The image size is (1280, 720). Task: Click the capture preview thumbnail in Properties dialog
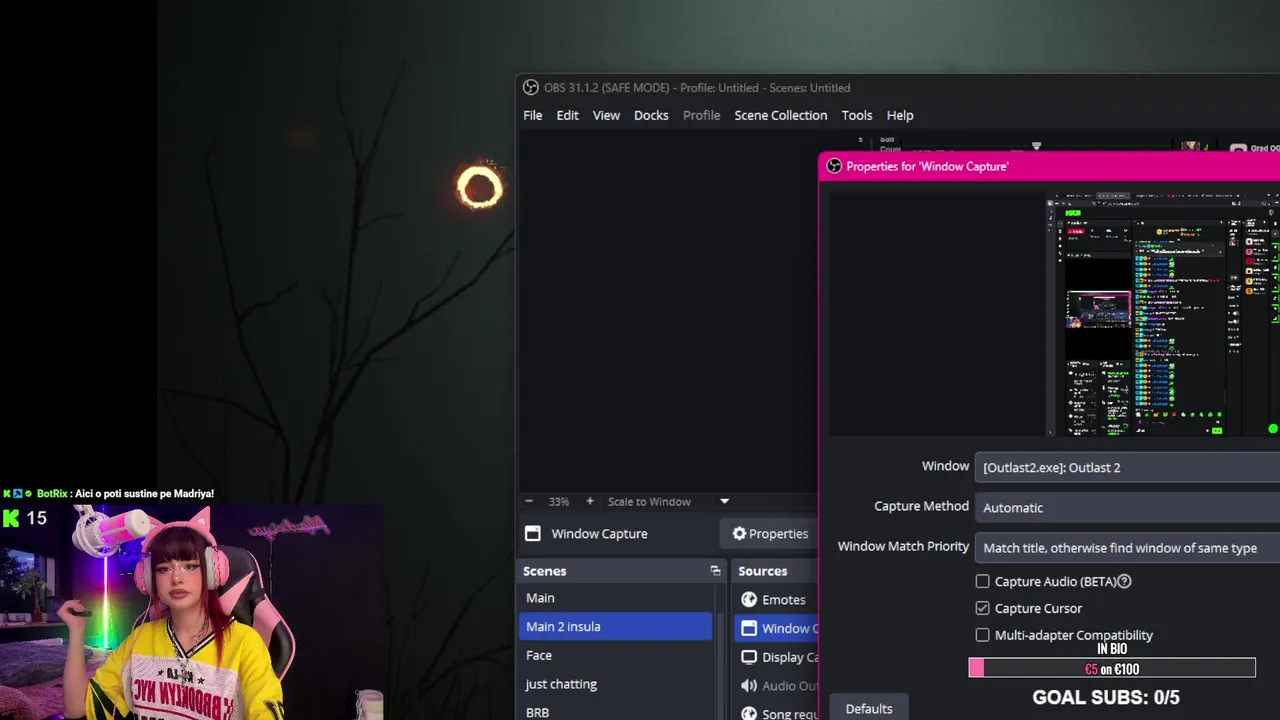coord(1163,316)
